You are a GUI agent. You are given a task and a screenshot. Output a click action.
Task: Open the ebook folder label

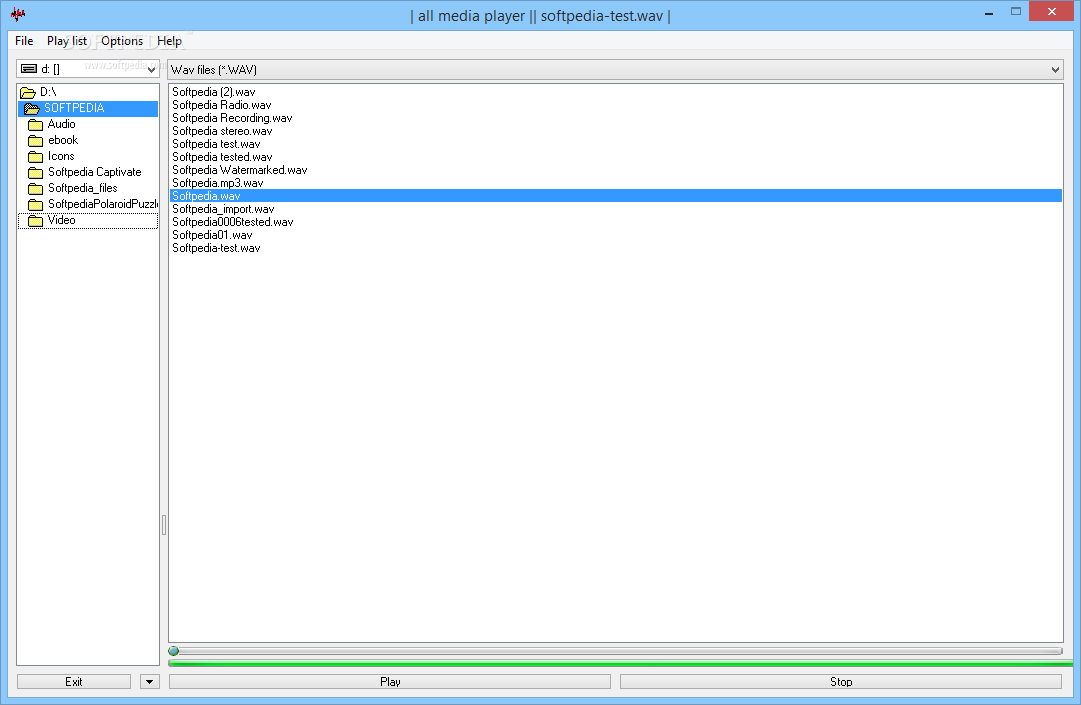[x=63, y=140]
